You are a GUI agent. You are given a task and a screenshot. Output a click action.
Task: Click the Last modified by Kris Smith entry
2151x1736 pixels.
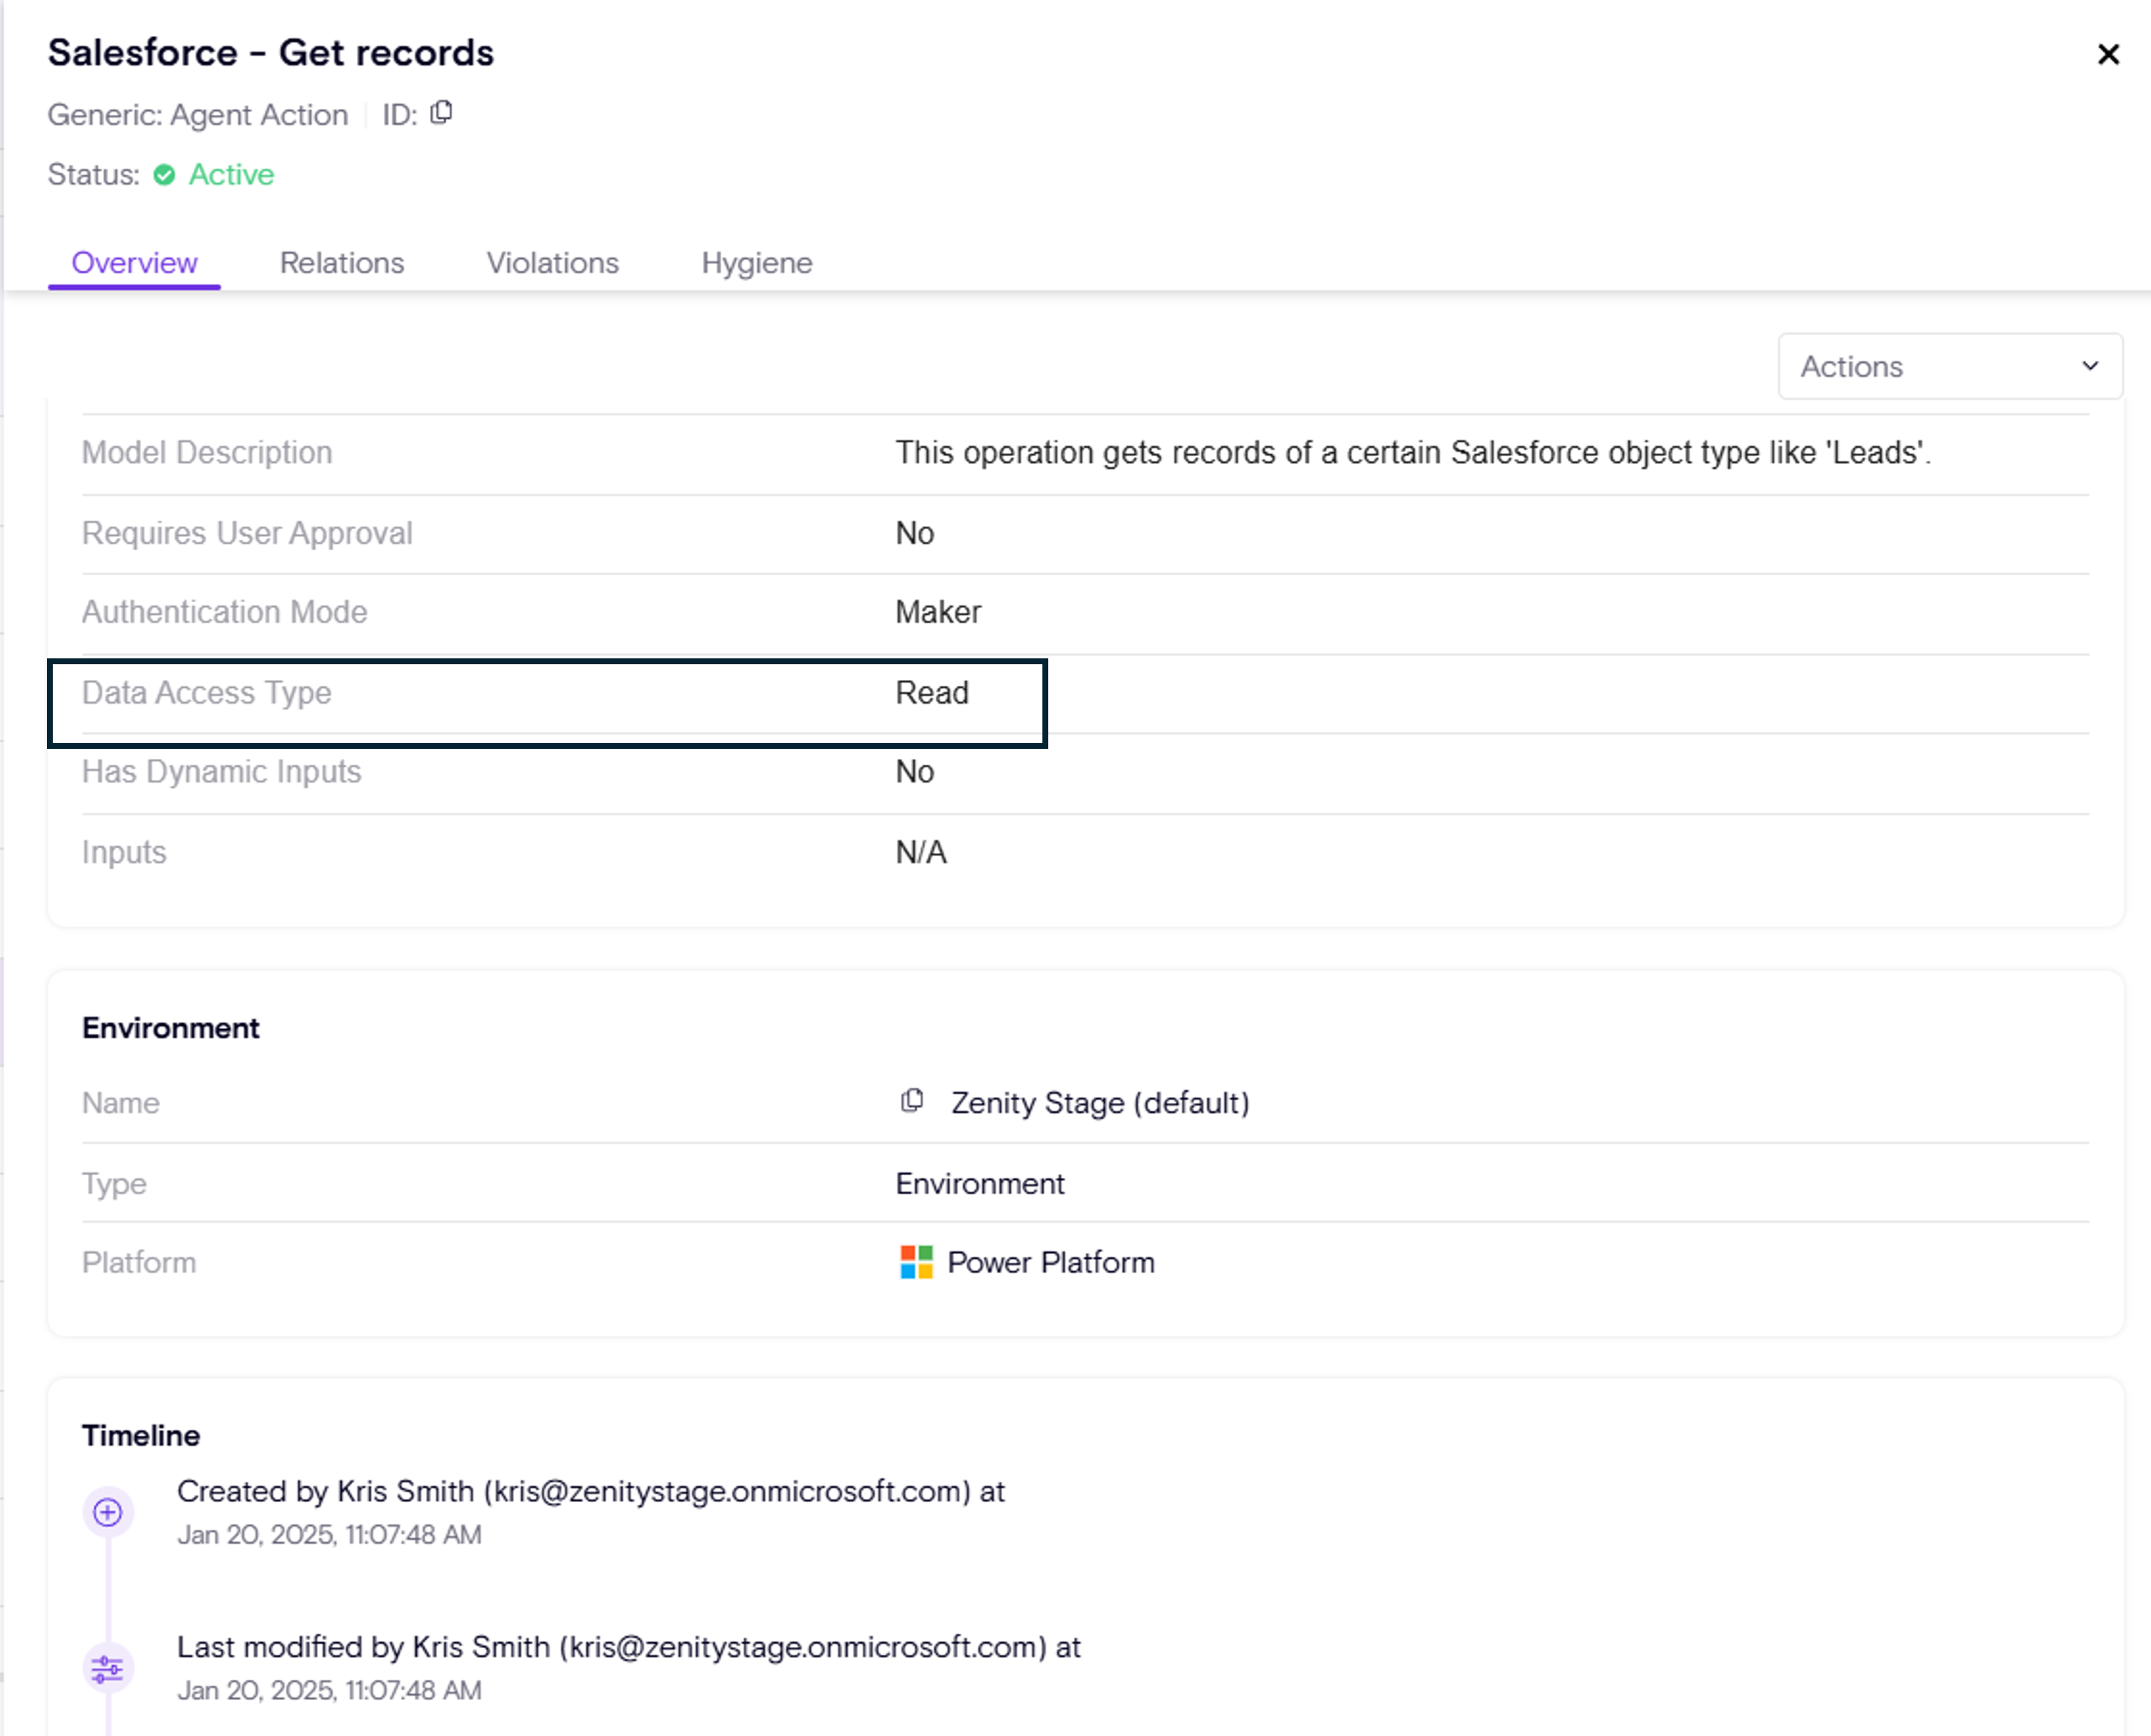(x=628, y=1647)
